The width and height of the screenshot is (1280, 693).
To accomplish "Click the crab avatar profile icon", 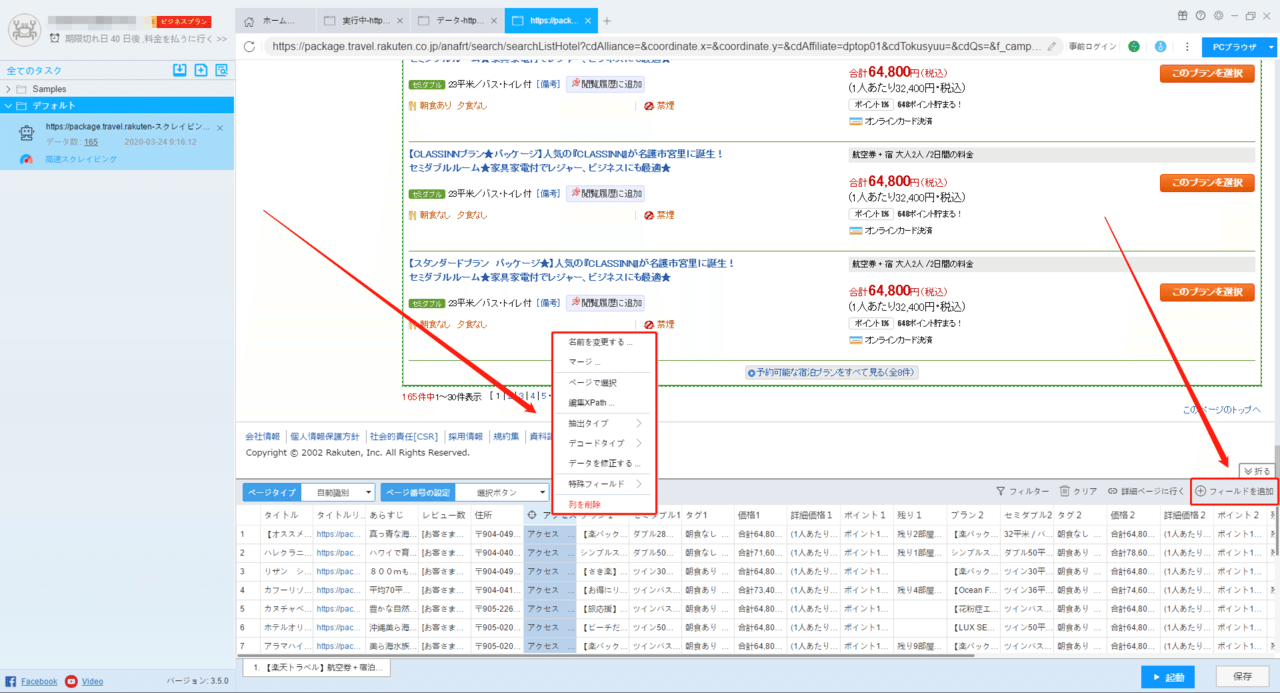I will (23, 30).
